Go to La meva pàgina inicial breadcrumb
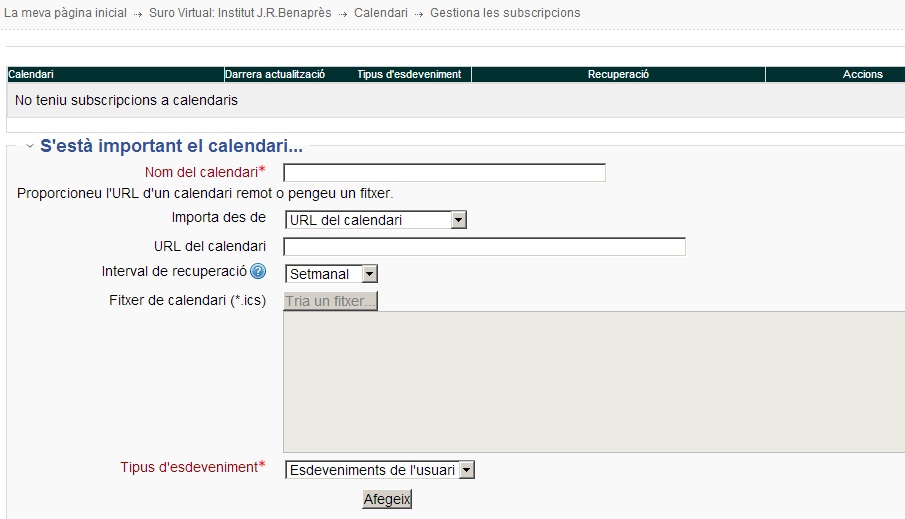This screenshot has width=905, height=519. 65,13
